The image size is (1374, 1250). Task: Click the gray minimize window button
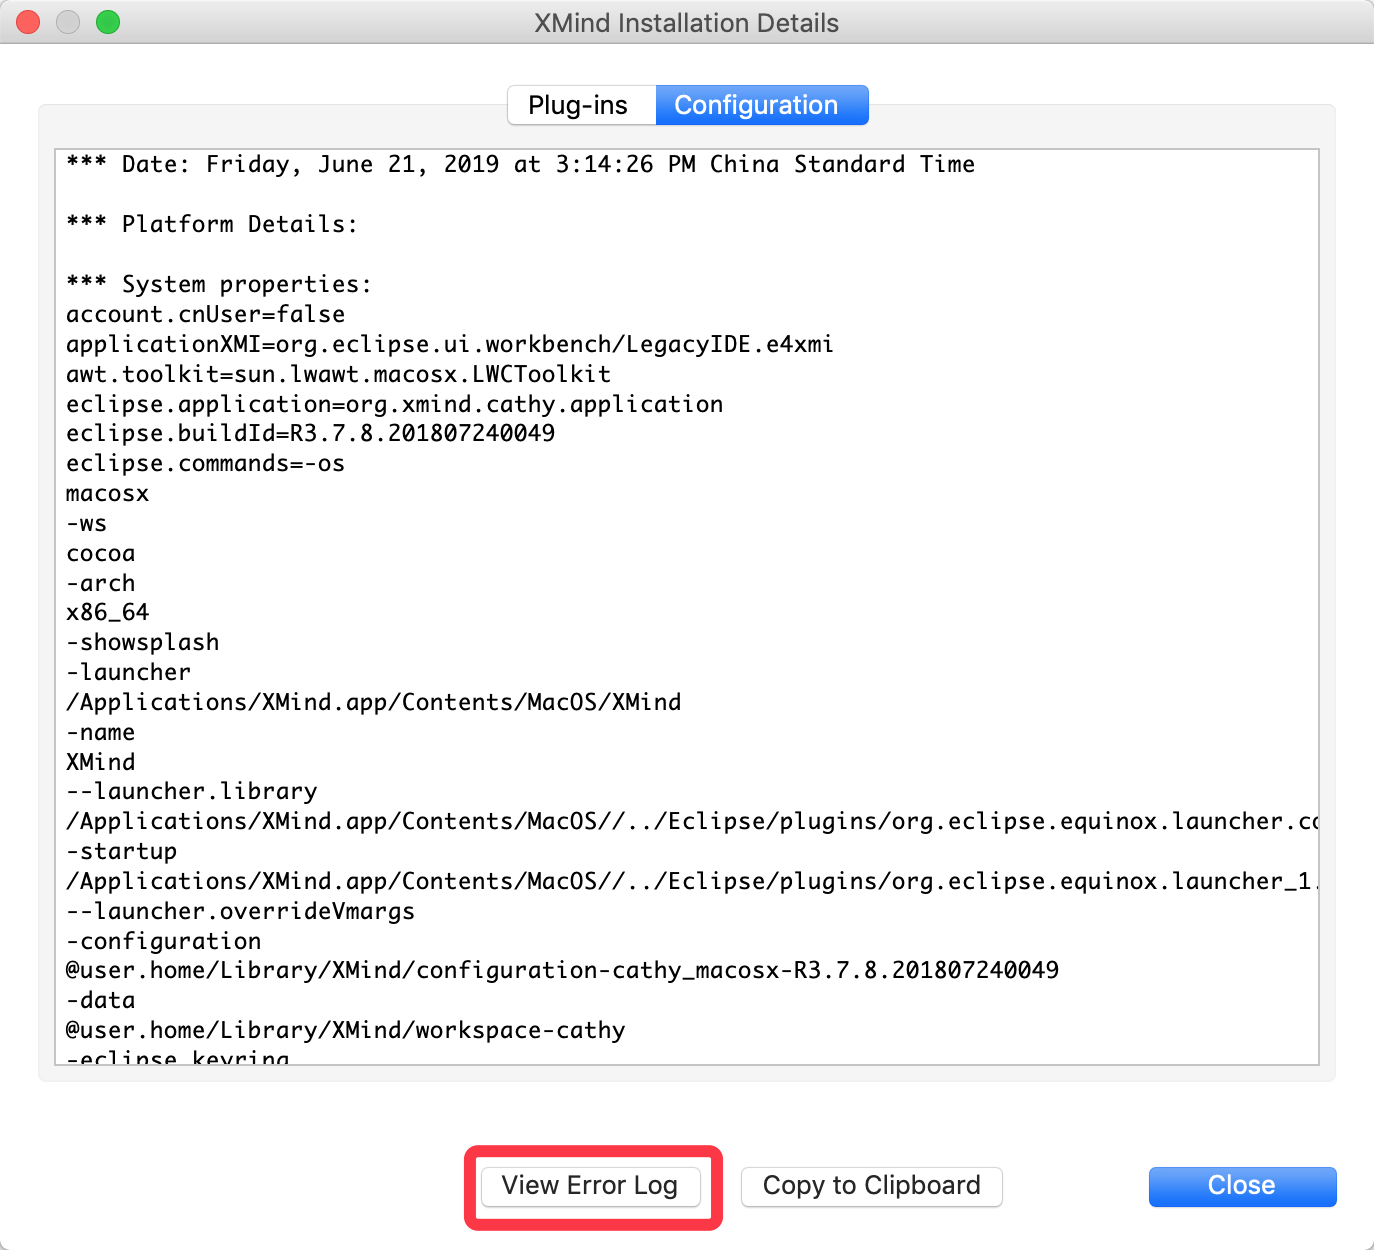(x=68, y=22)
